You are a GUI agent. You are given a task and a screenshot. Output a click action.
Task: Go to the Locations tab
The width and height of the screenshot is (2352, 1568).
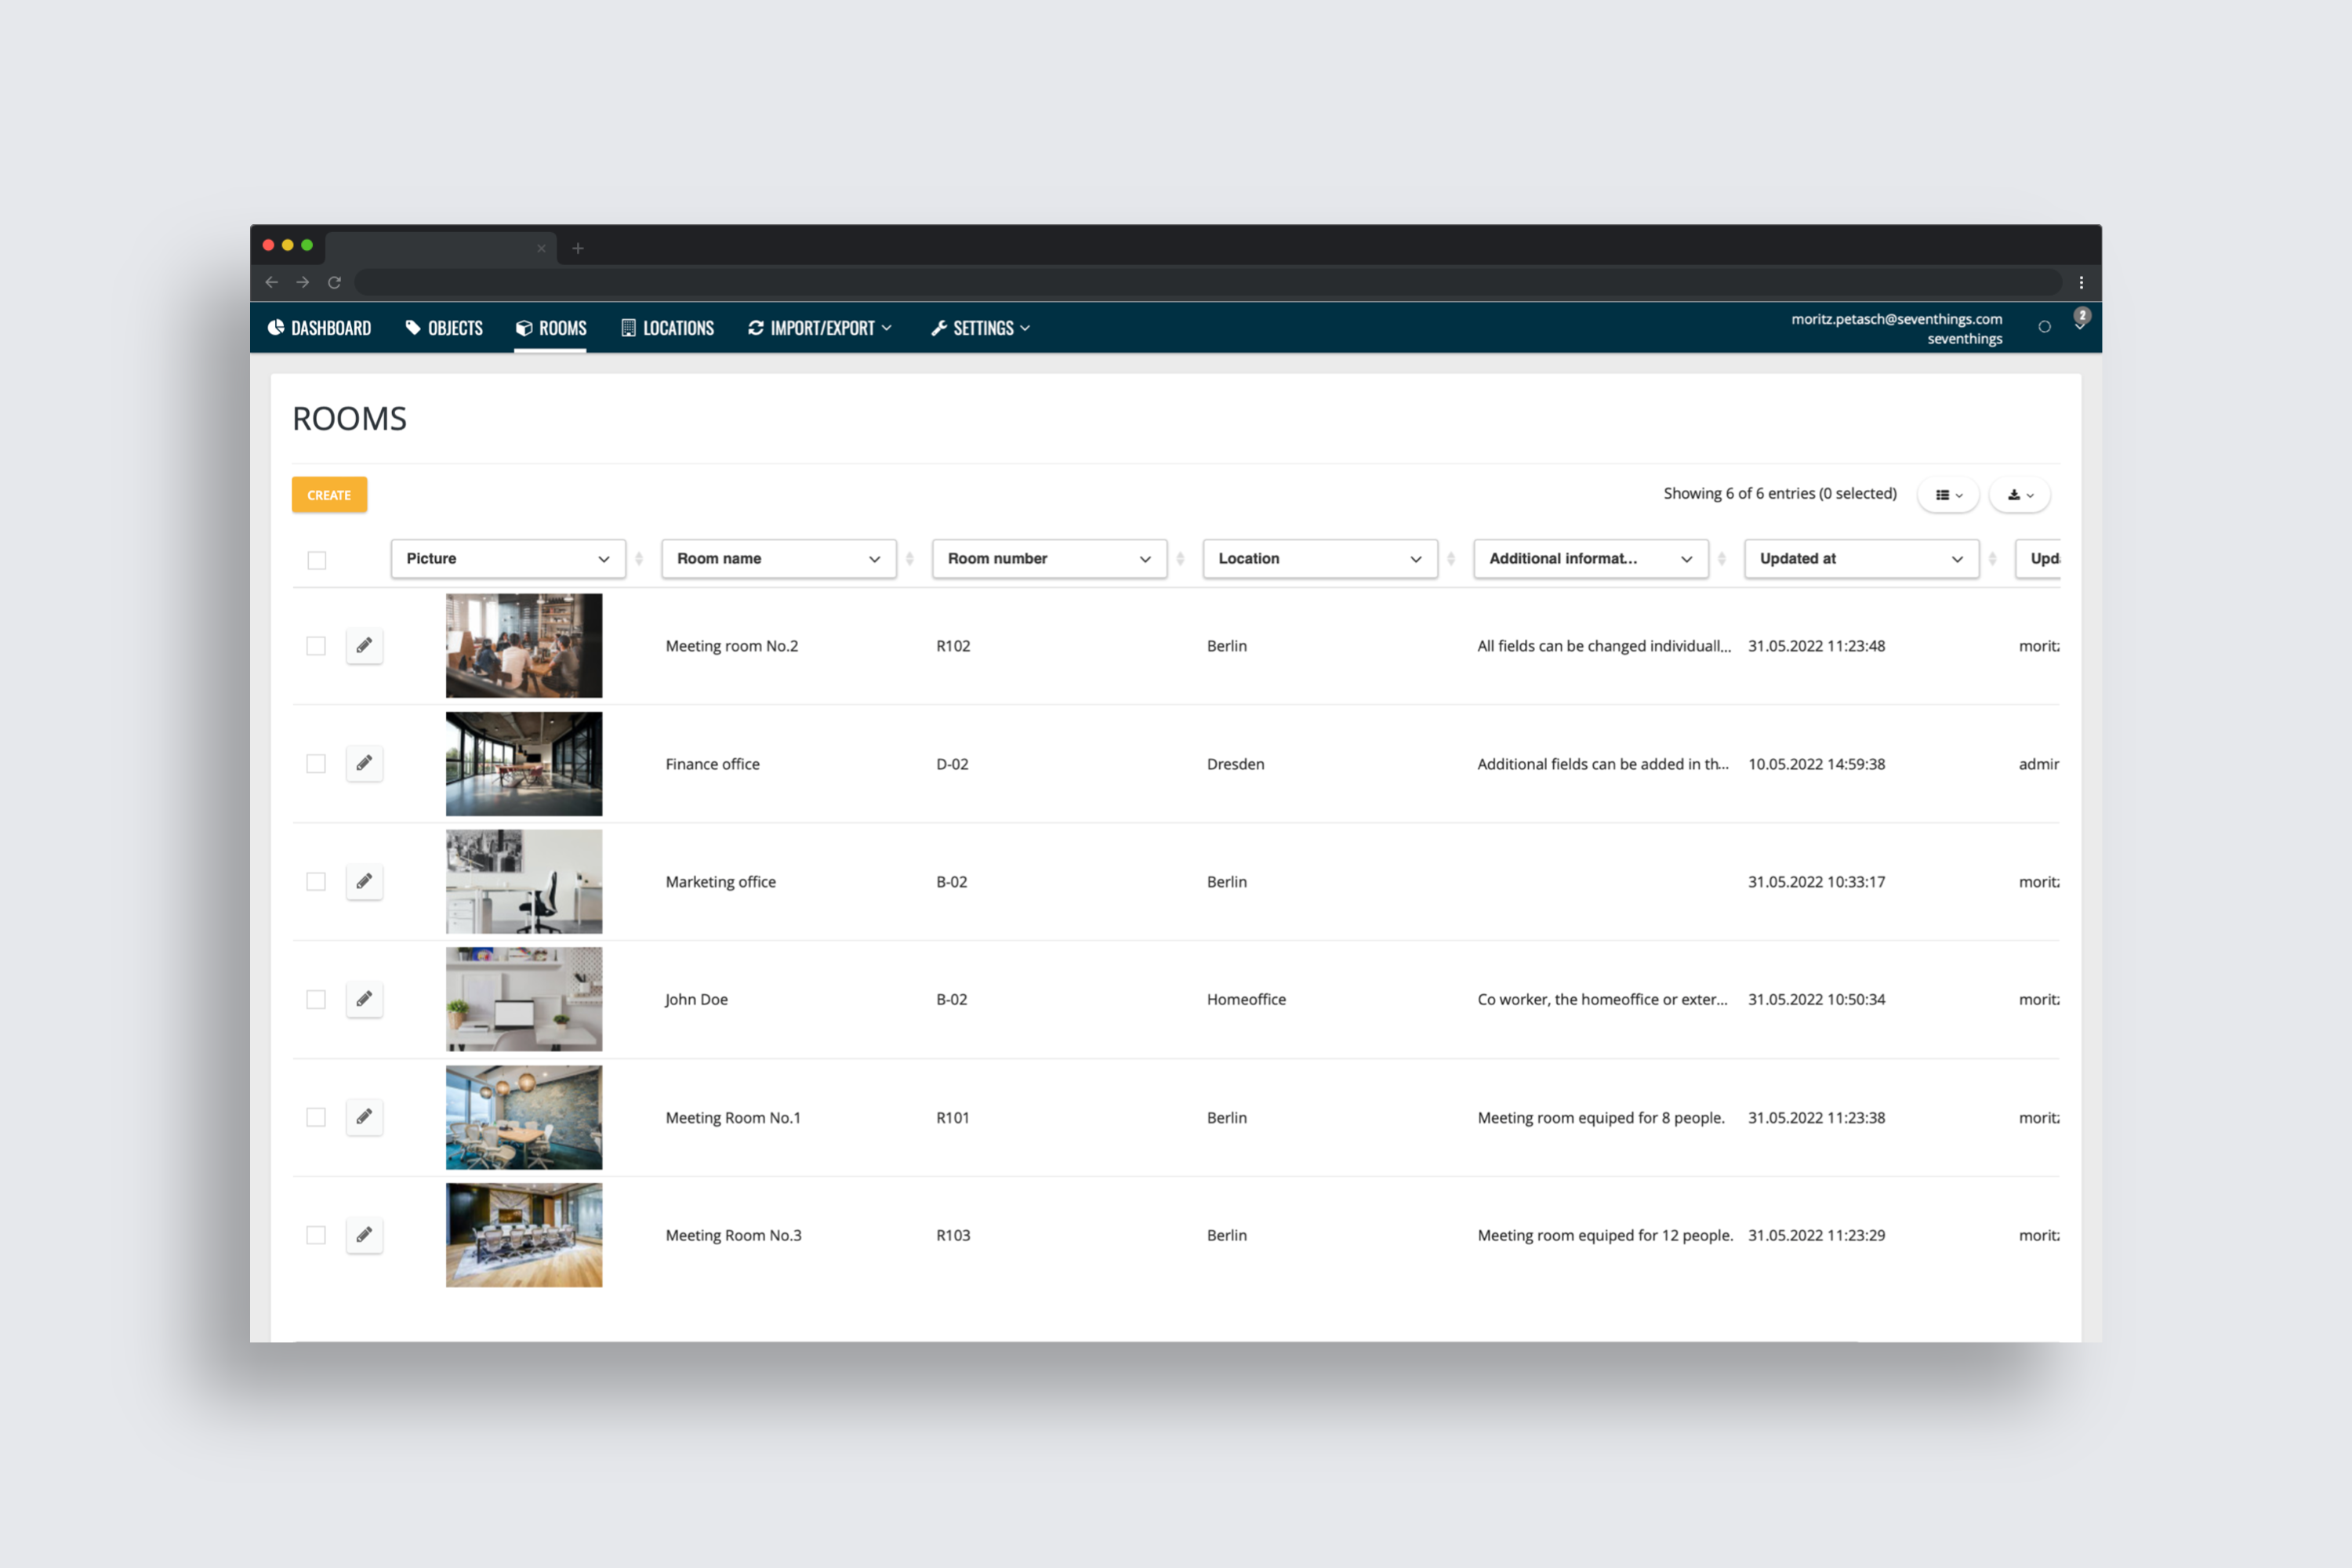[668, 328]
